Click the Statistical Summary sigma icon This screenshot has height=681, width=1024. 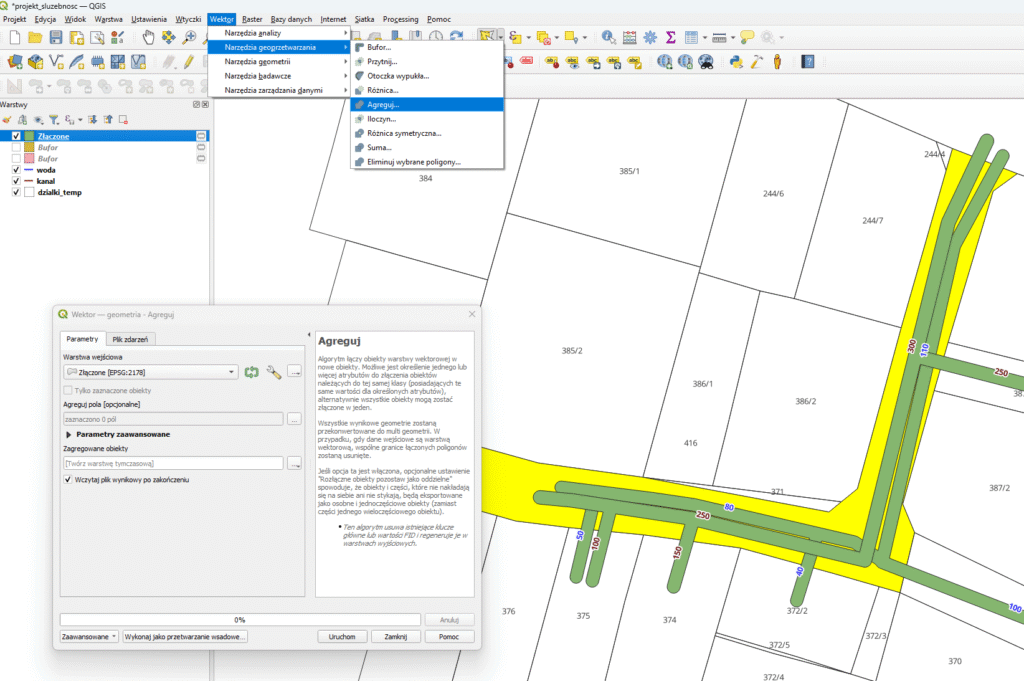(671, 38)
